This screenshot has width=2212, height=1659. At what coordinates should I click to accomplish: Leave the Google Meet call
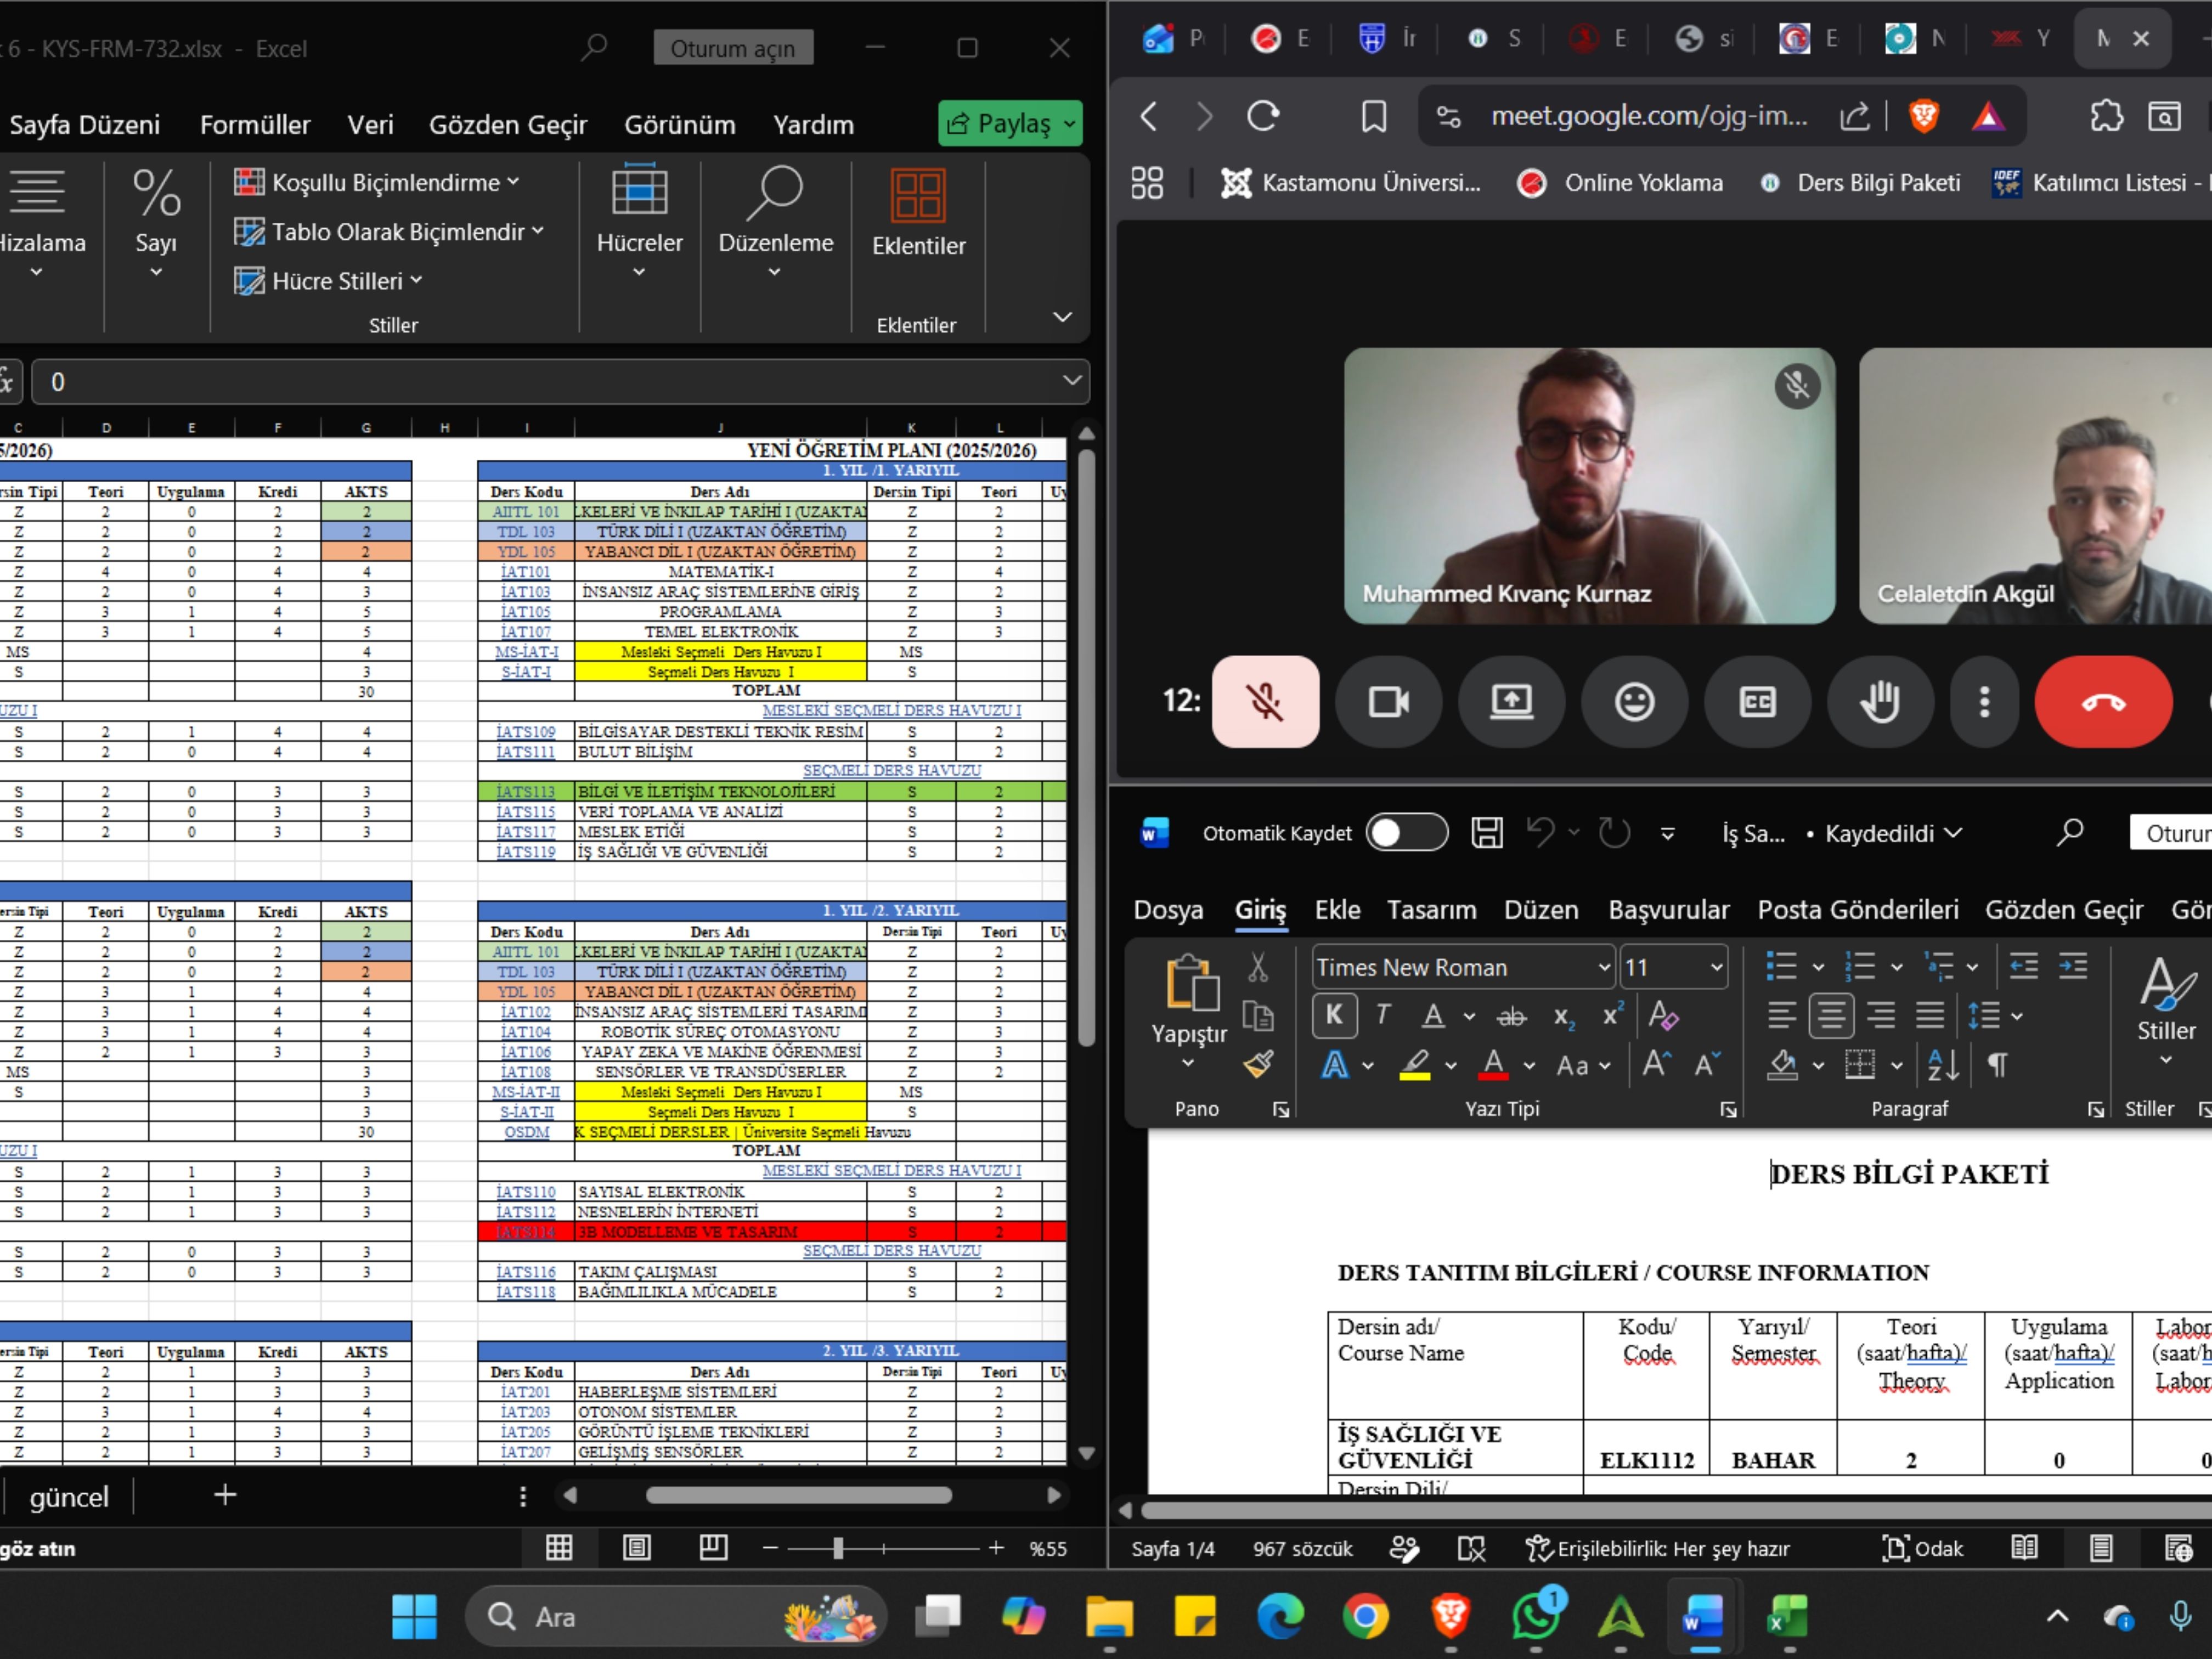coord(2103,701)
